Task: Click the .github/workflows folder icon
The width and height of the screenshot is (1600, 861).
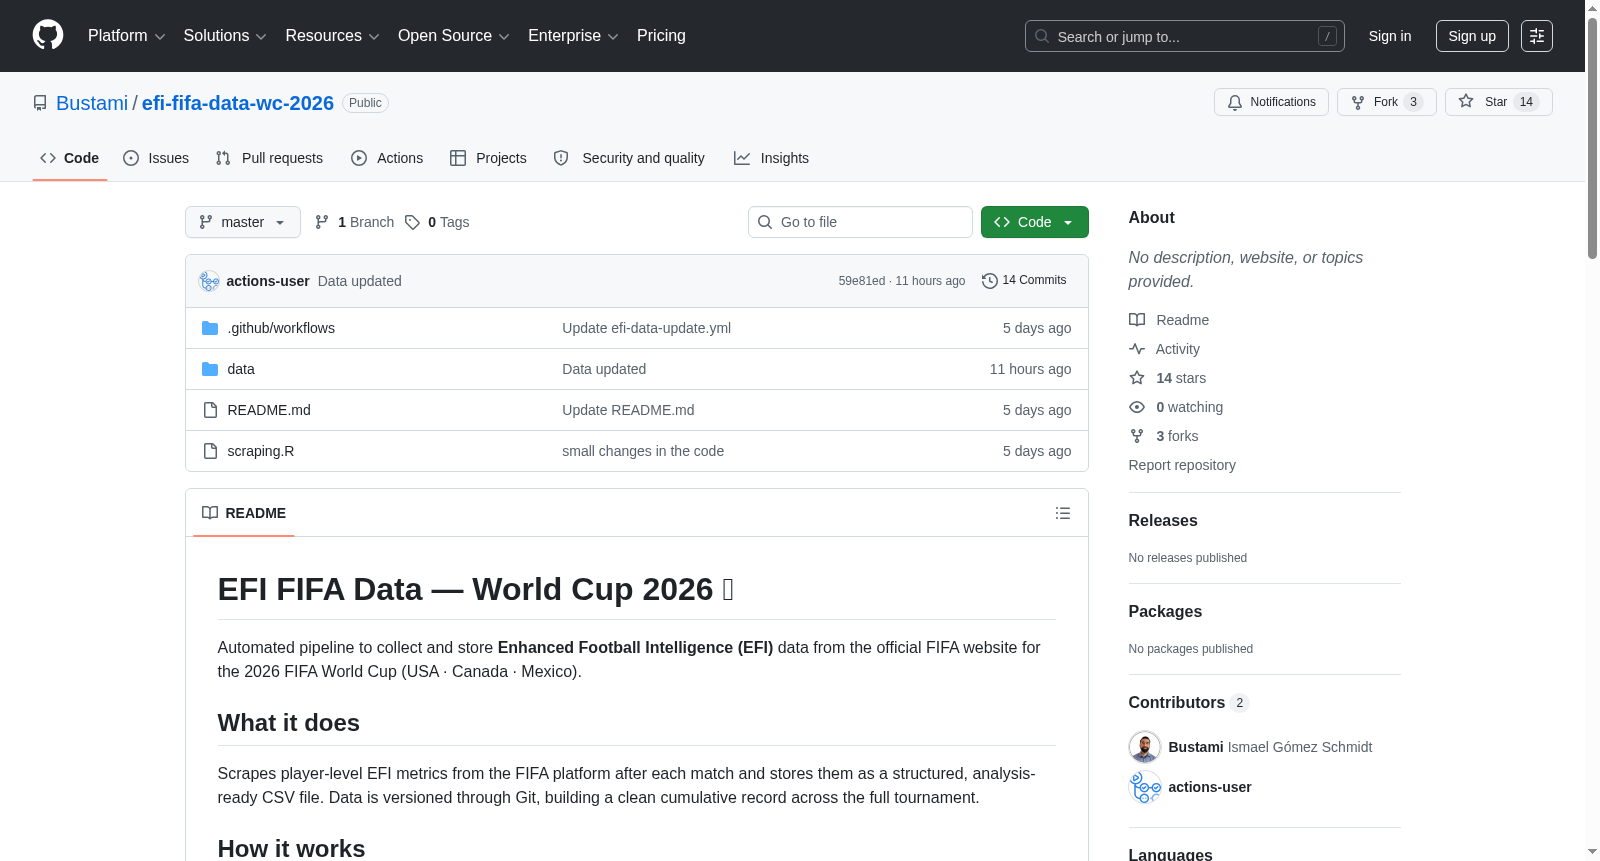Action: [210, 328]
